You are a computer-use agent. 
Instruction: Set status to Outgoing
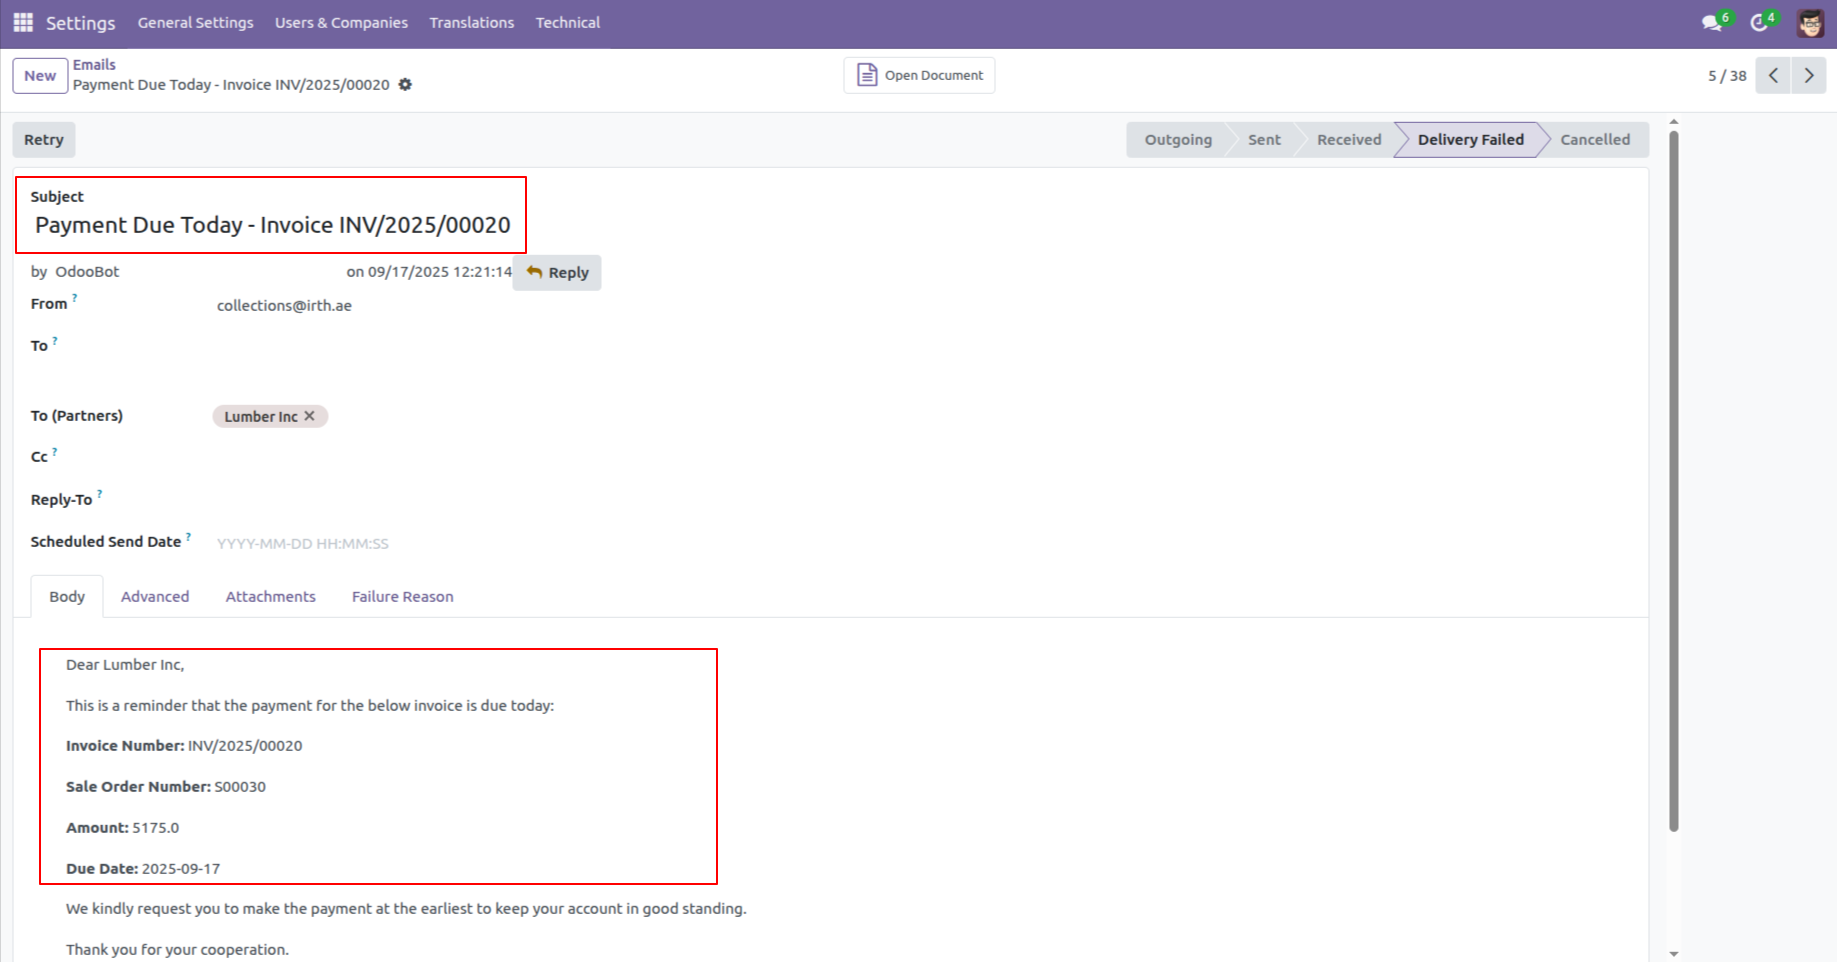[x=1178, y=140]
